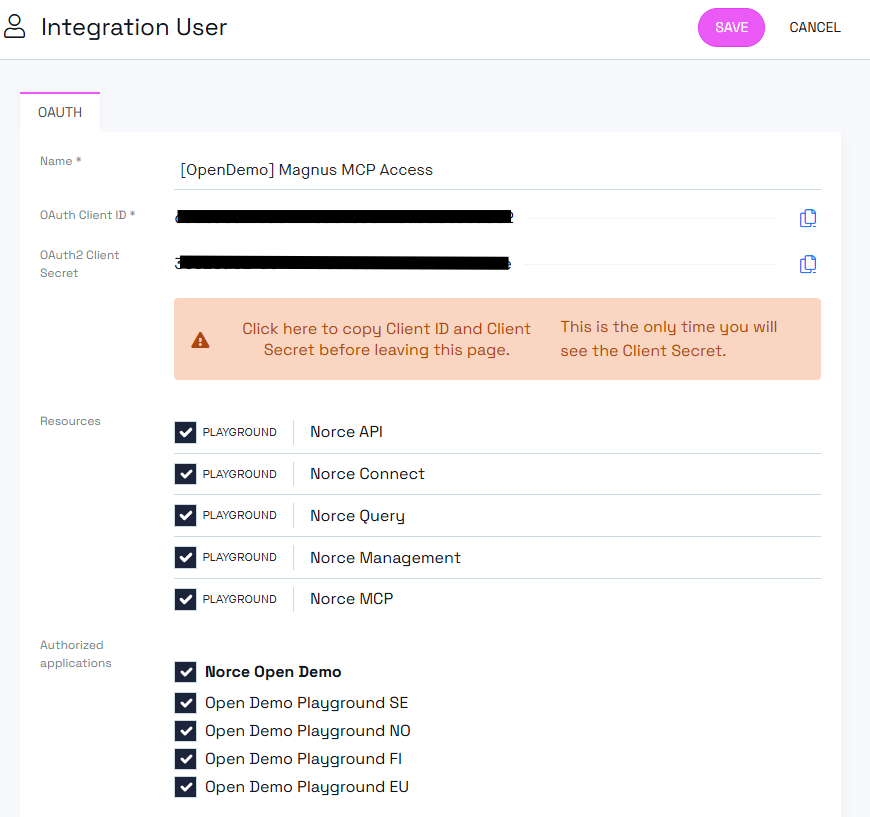Cancel editing the integration user
Viewport: 870px width, 817px height.
[x=815, y=27]
